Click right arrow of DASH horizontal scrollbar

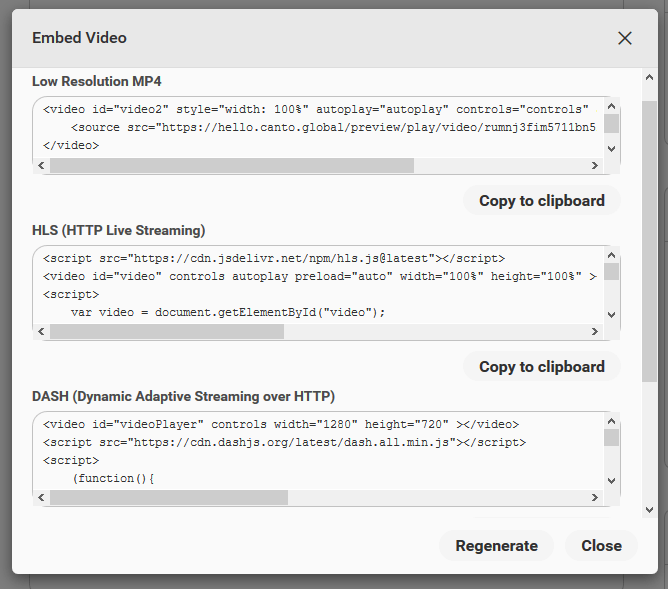[595, 498]
